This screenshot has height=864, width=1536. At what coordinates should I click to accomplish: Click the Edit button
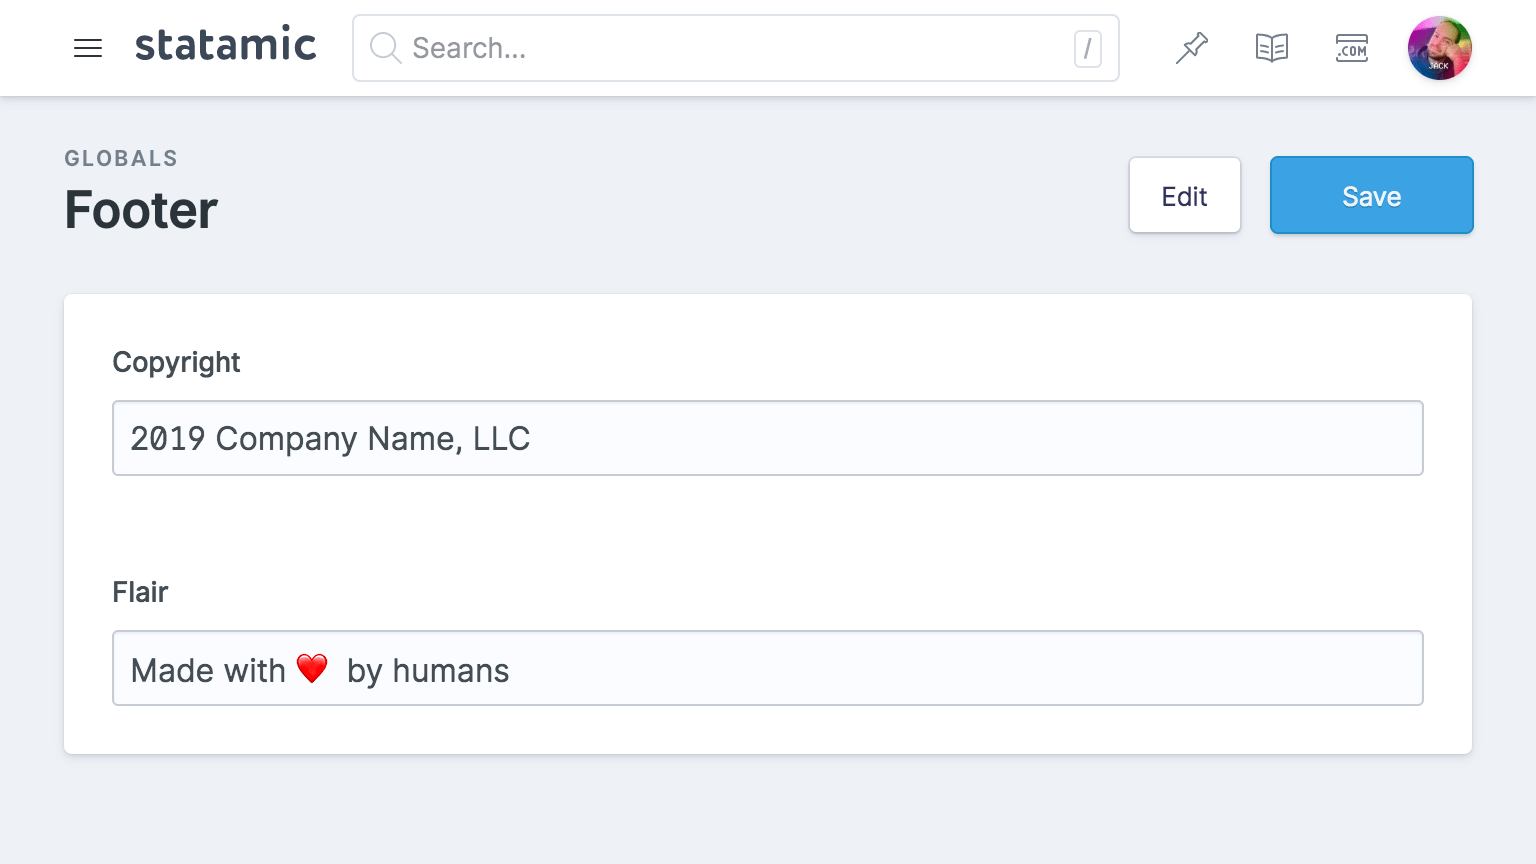pyautogui.click(x=1184, y=195)
